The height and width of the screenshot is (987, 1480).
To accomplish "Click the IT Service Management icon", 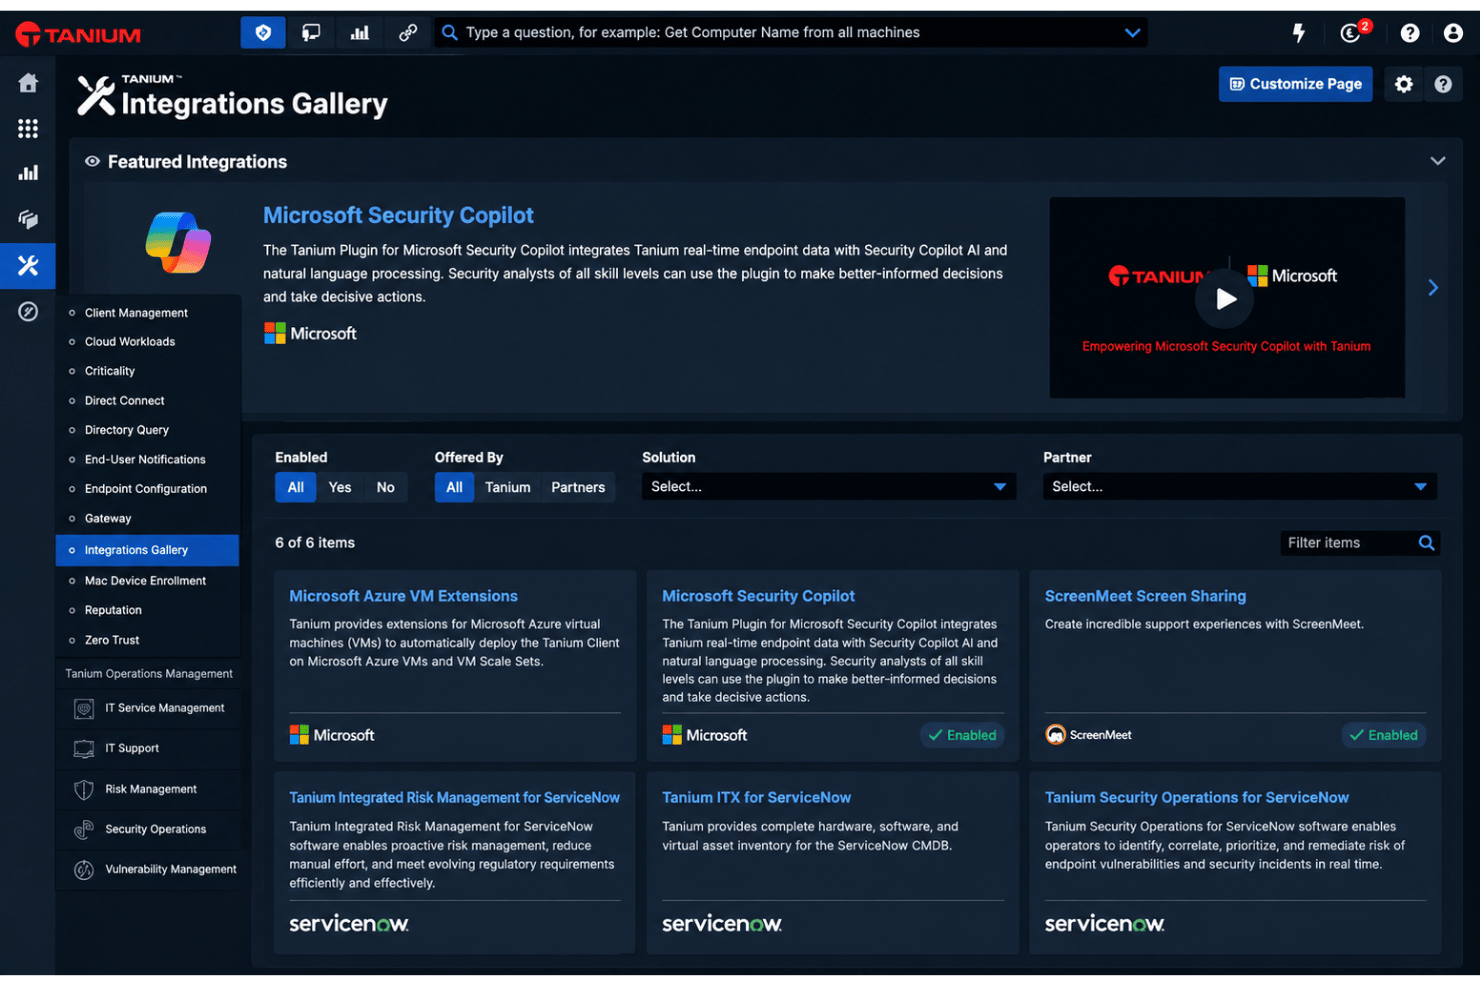I will [84, 709].
